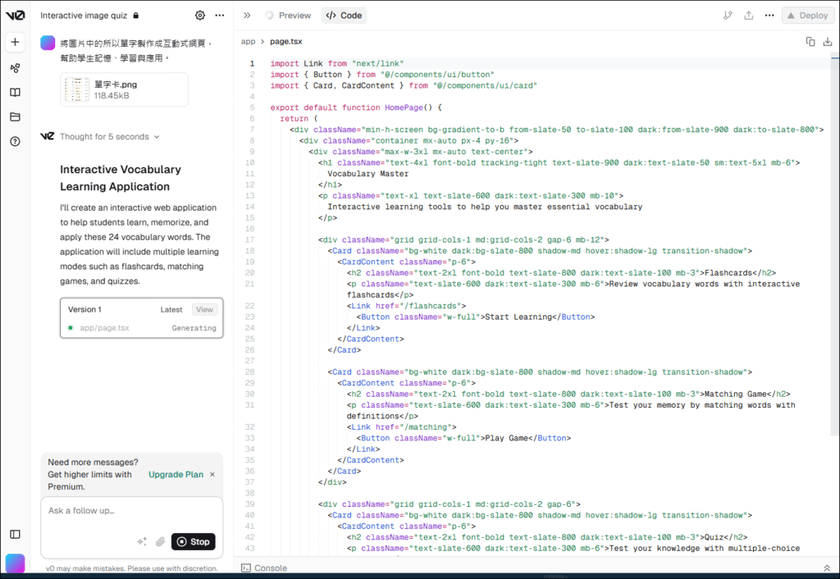This screenshot has height=579, width=840.
Task: Copy the code with the copy icon
Action: coord(810,41)
